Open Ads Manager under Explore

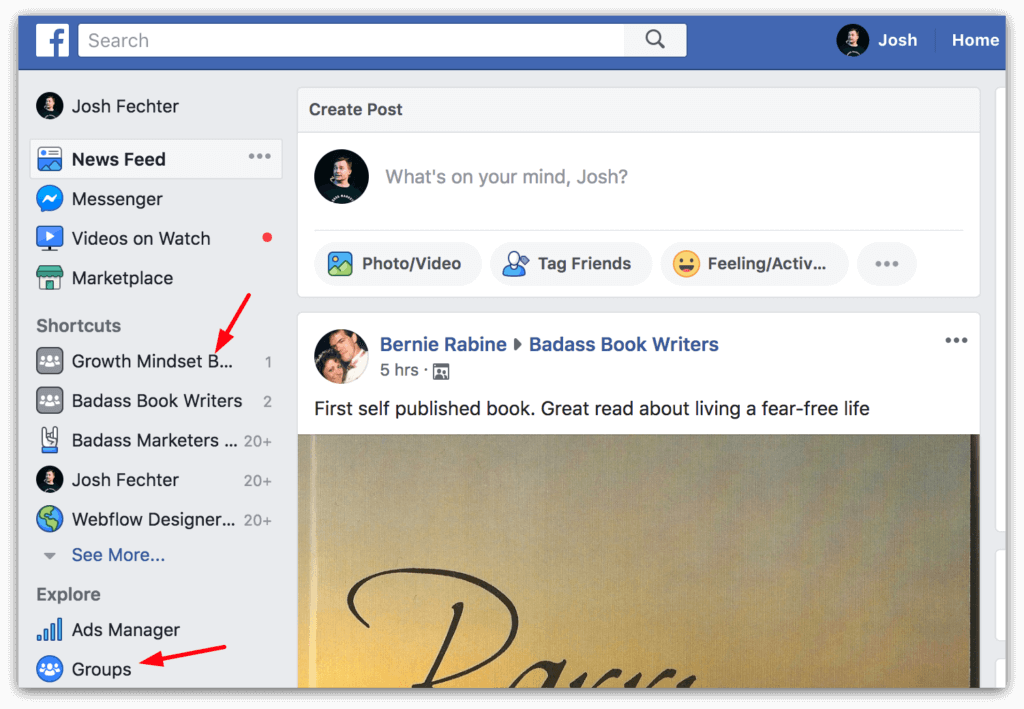(x=125, y=630)
